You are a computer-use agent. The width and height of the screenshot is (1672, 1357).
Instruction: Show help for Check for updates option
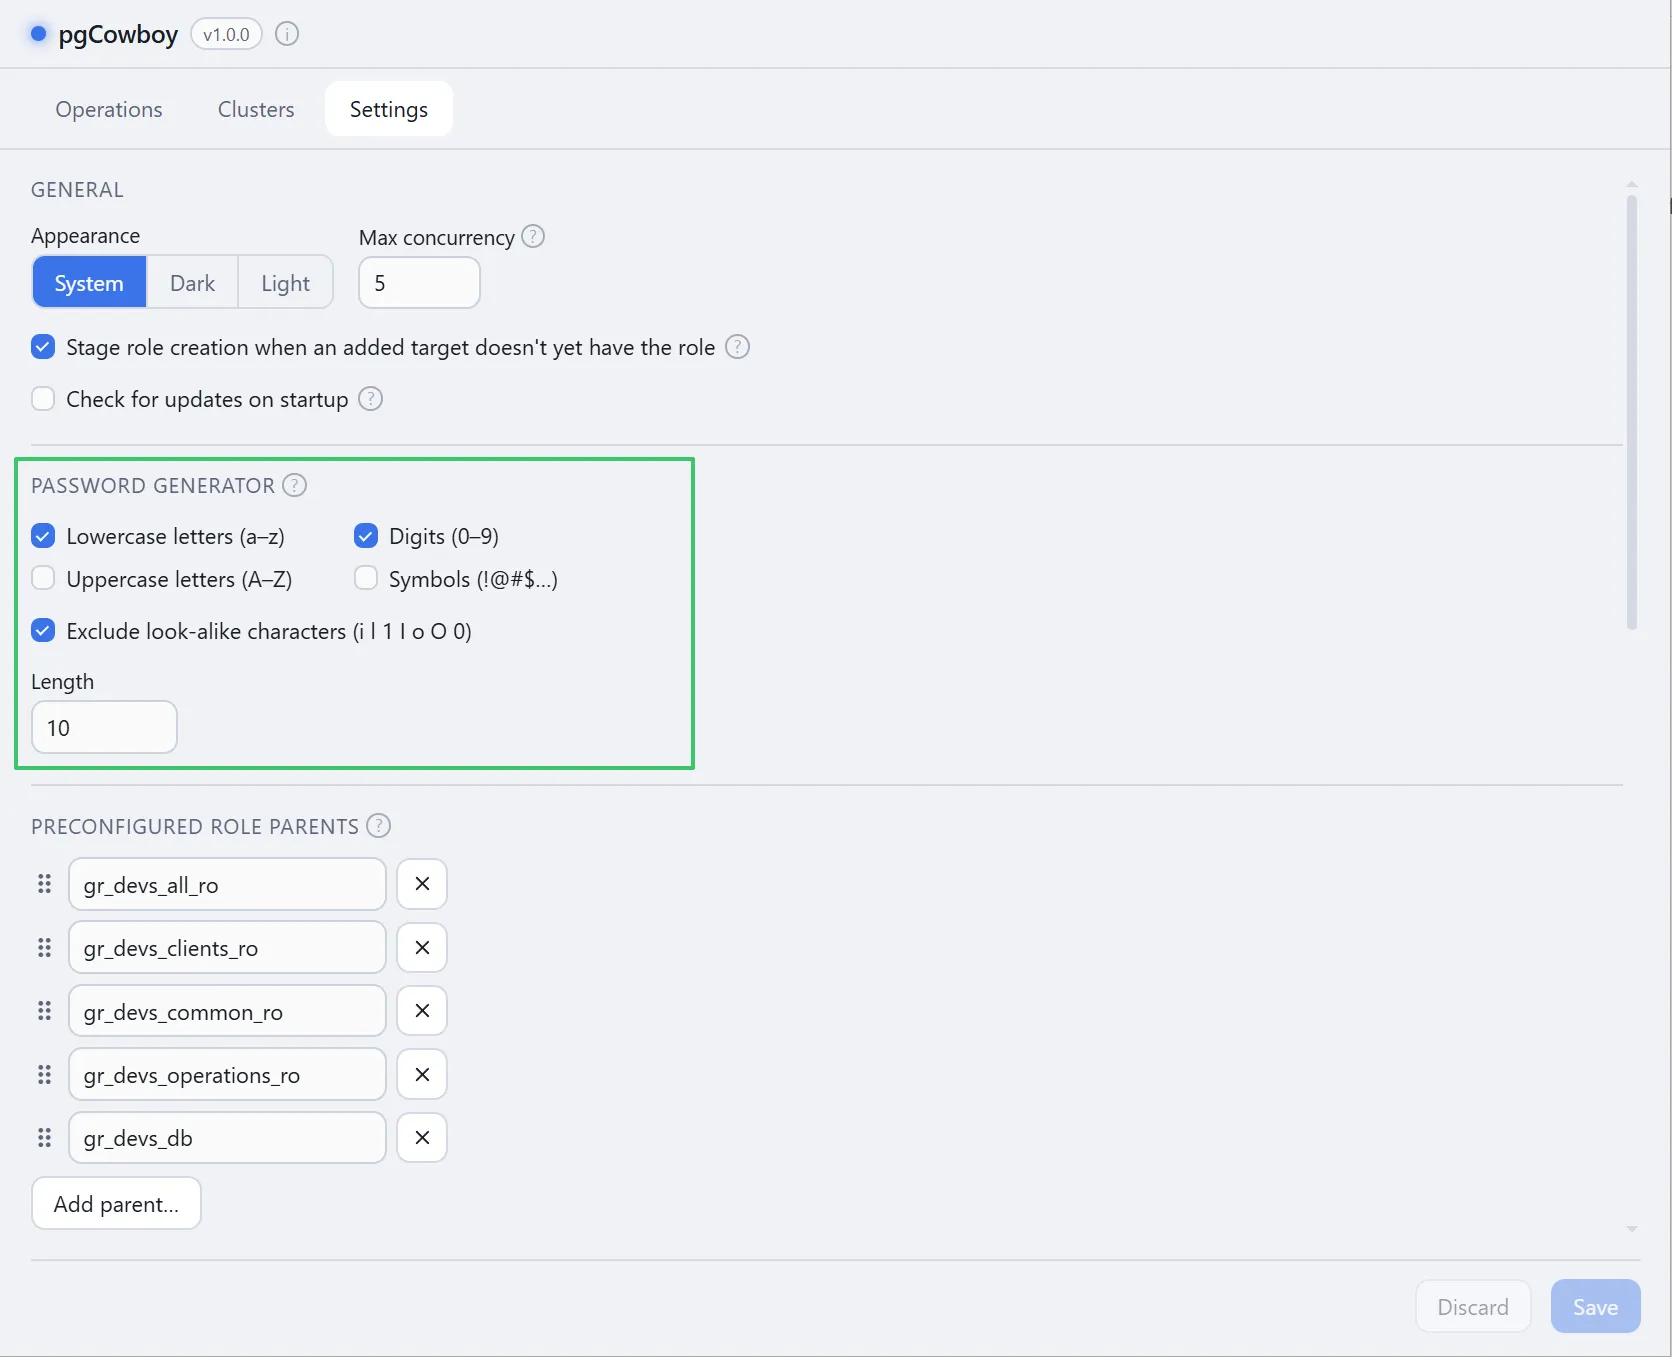[370, 398]
